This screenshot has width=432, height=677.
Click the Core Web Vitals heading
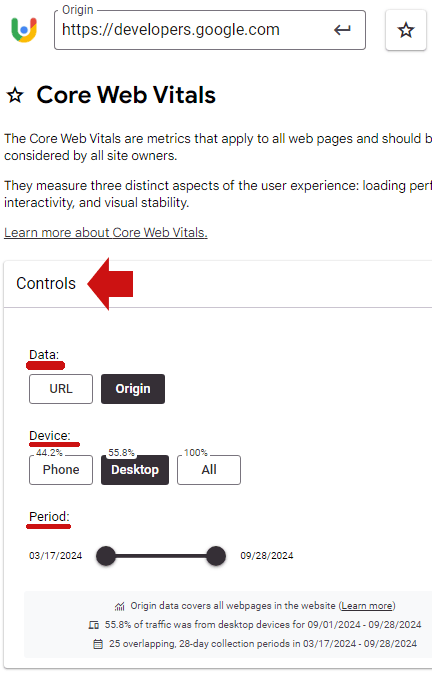(126, 95)
